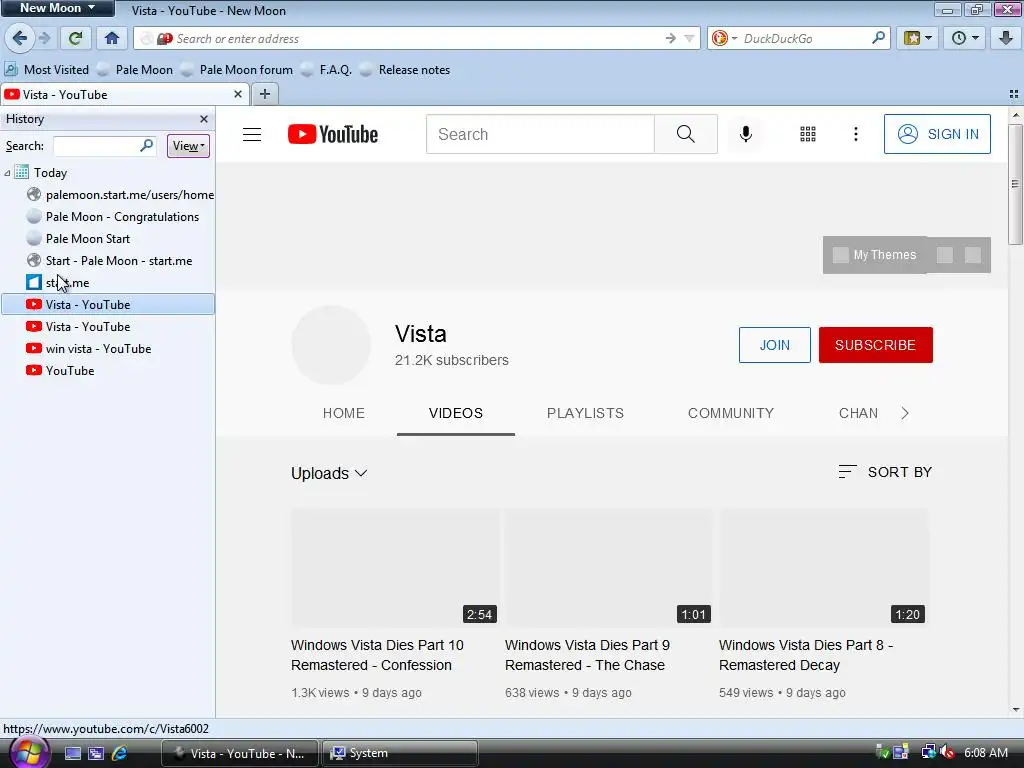The height and width of the screenshot is (768, 1024).
Task: Open the List all tabs button
Action: [x=1014, y=94]
